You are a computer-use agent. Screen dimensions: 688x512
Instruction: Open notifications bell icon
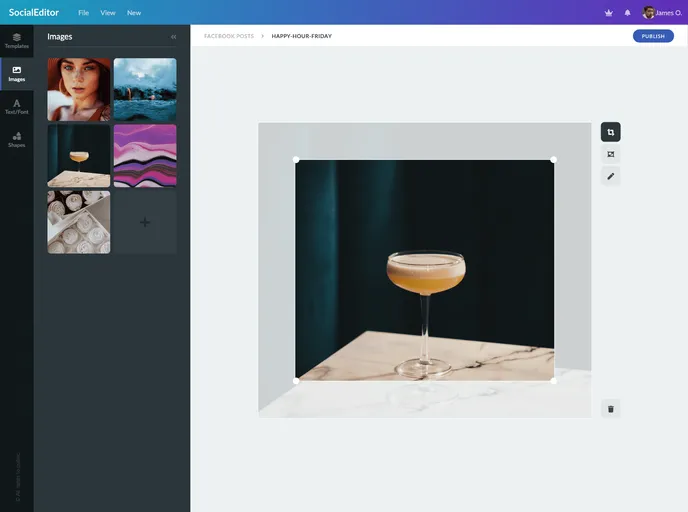click(627, 13)
